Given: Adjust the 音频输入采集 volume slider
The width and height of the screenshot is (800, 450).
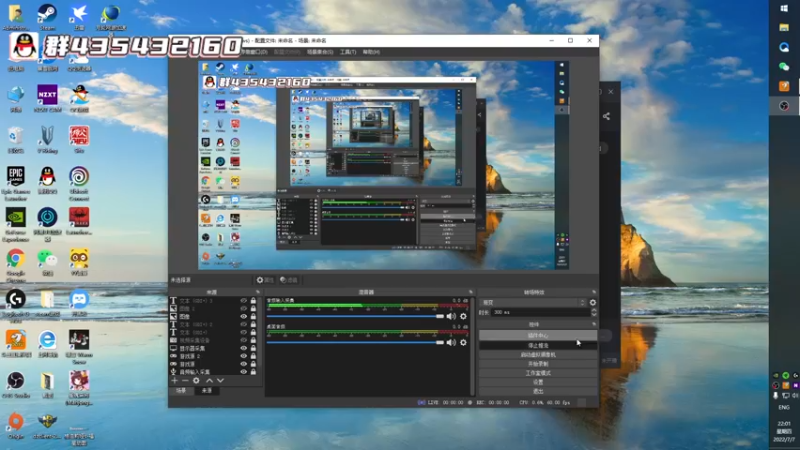Looking at the screenshot, I should click(356, 316).
